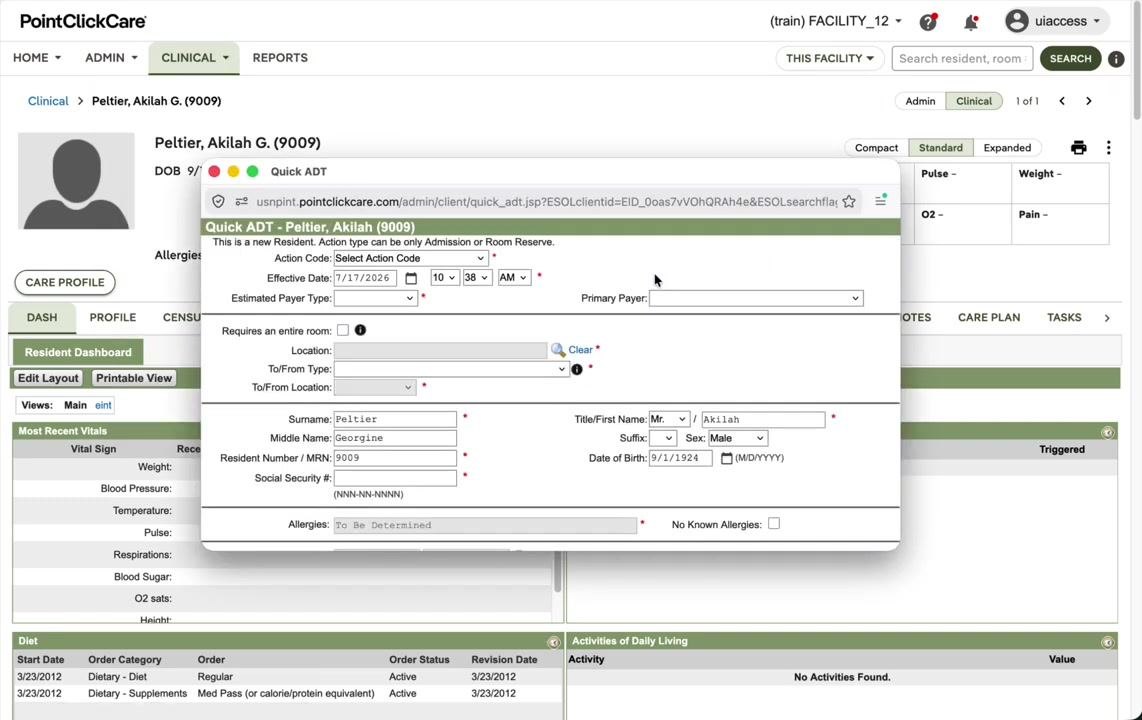
Task: Open THIS FACILITY dropdown
Action: coord(830,58)
